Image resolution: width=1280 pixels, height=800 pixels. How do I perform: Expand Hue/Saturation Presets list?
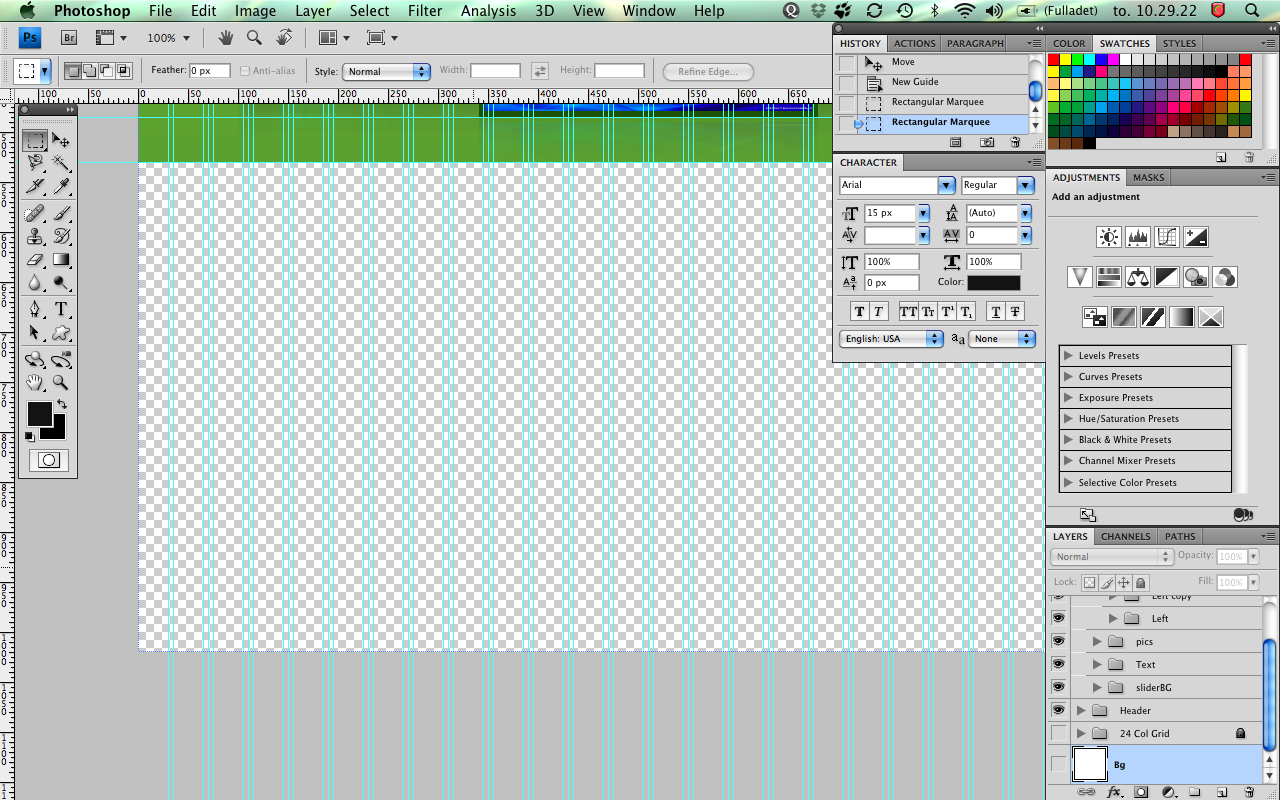pos(1068,418)
